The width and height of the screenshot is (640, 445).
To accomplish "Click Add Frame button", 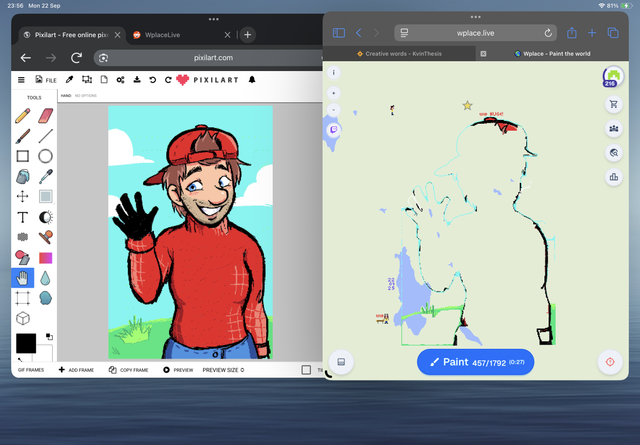I will (x=76, y=370).
